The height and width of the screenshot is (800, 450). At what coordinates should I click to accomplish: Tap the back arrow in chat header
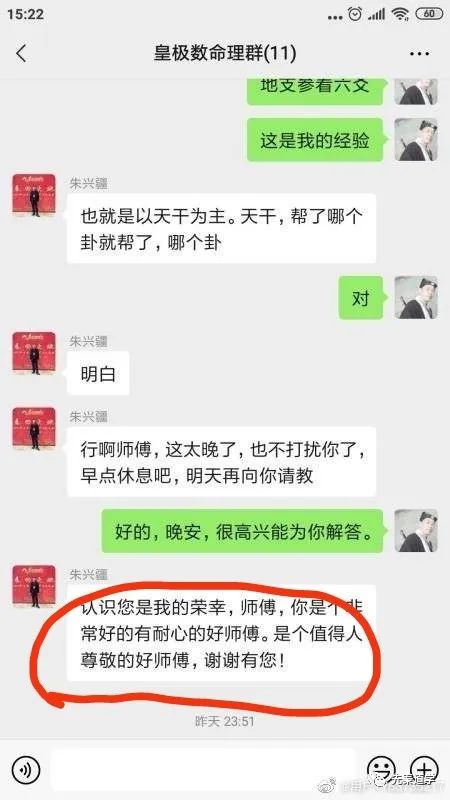click(21, 53)
